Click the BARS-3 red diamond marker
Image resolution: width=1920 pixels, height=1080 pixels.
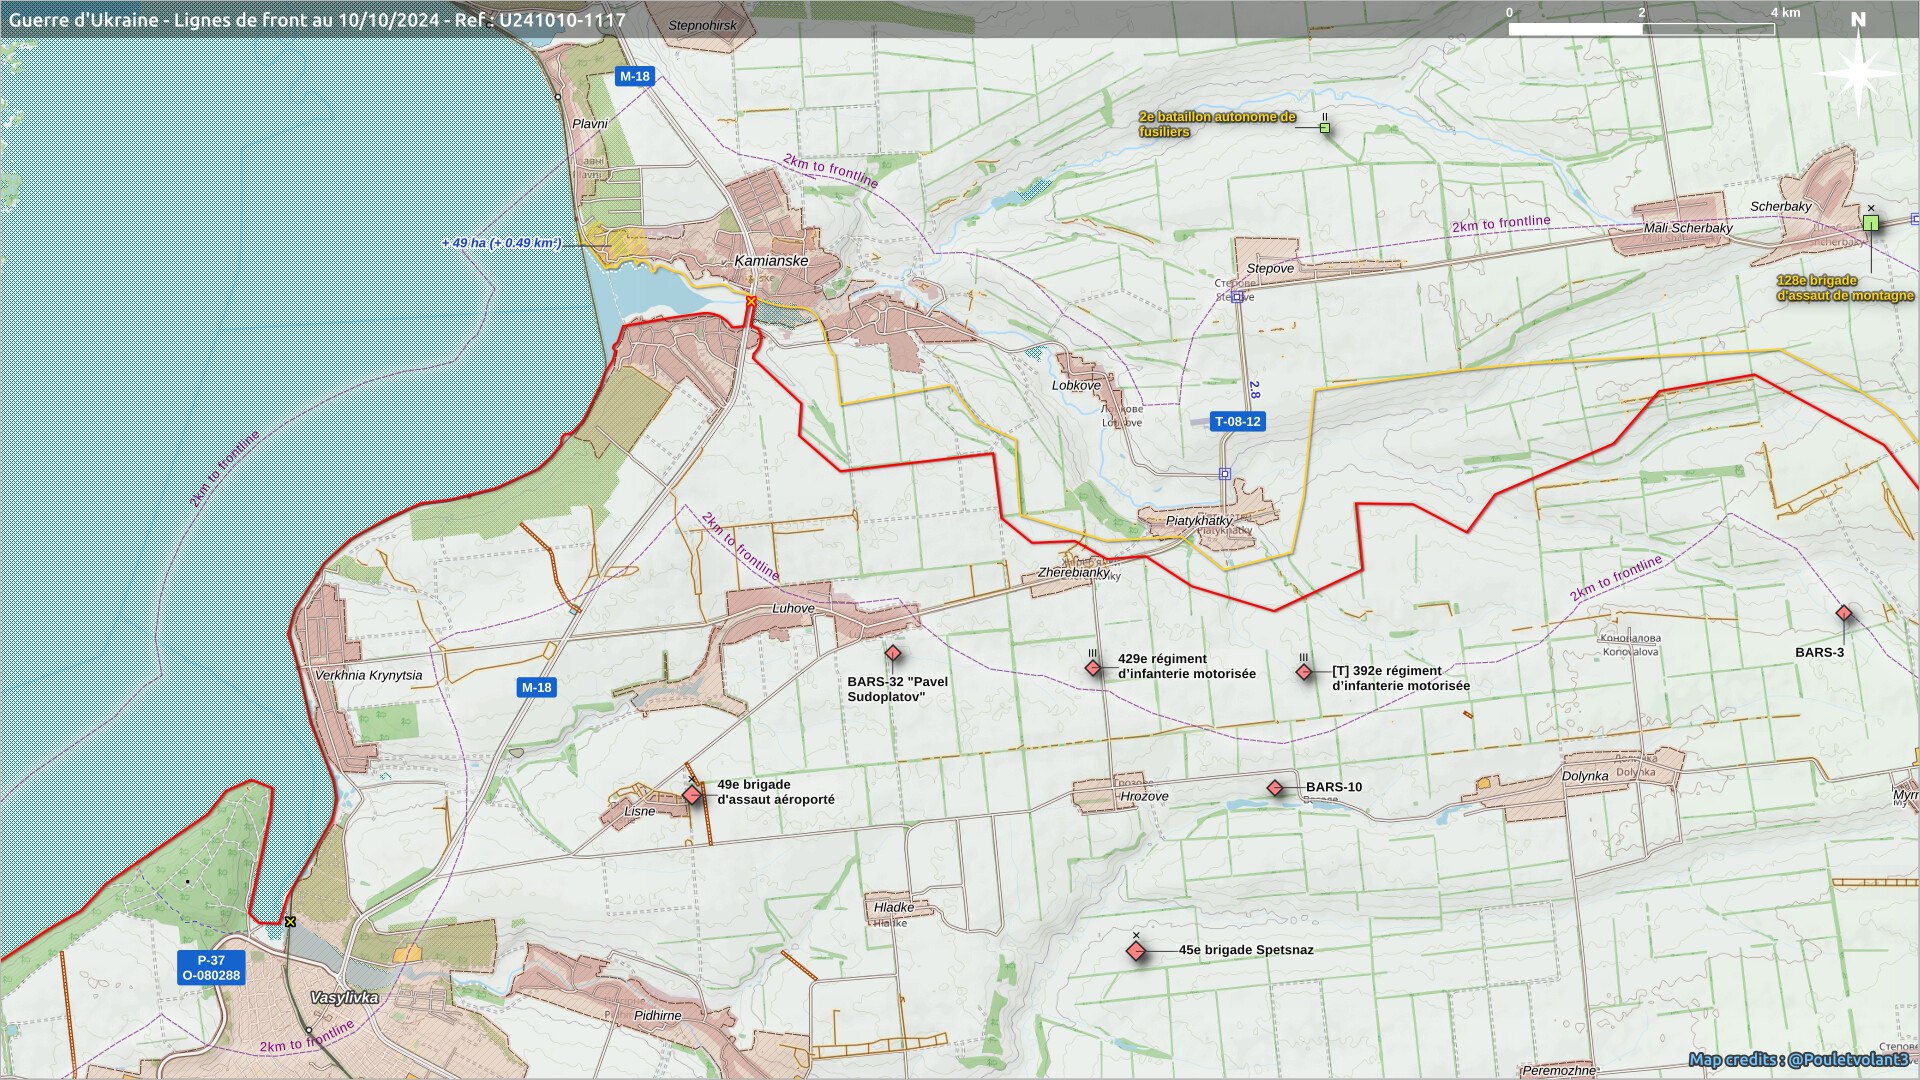click(x=1844, y=613)
